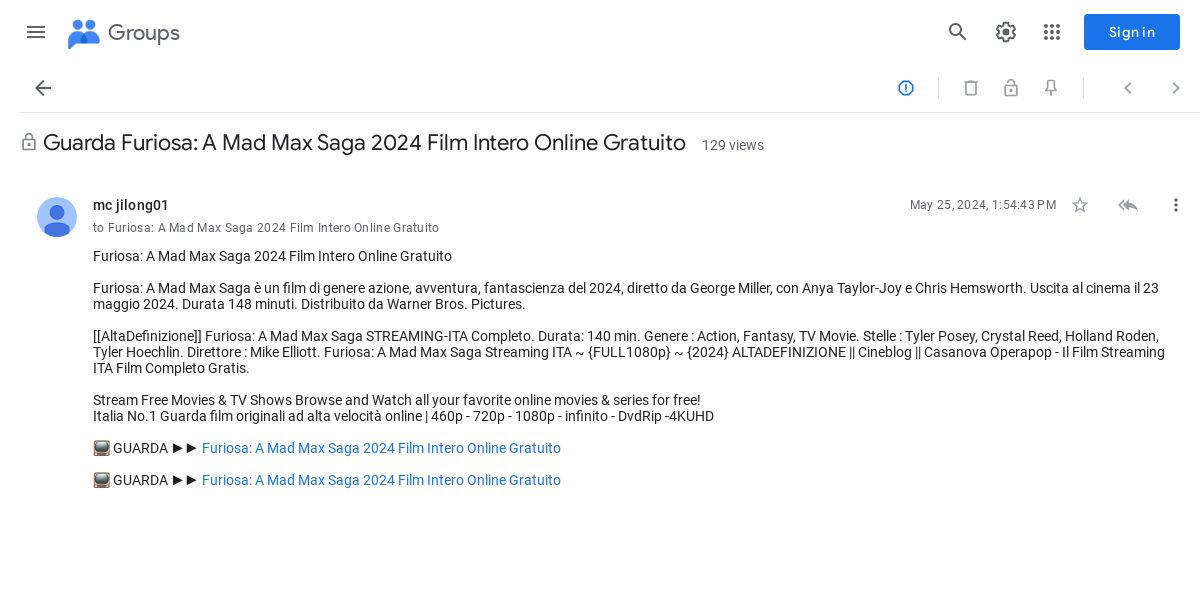Open the settings gear
The height and width of the screenshot is (600, 1200).
[1006, 32]
